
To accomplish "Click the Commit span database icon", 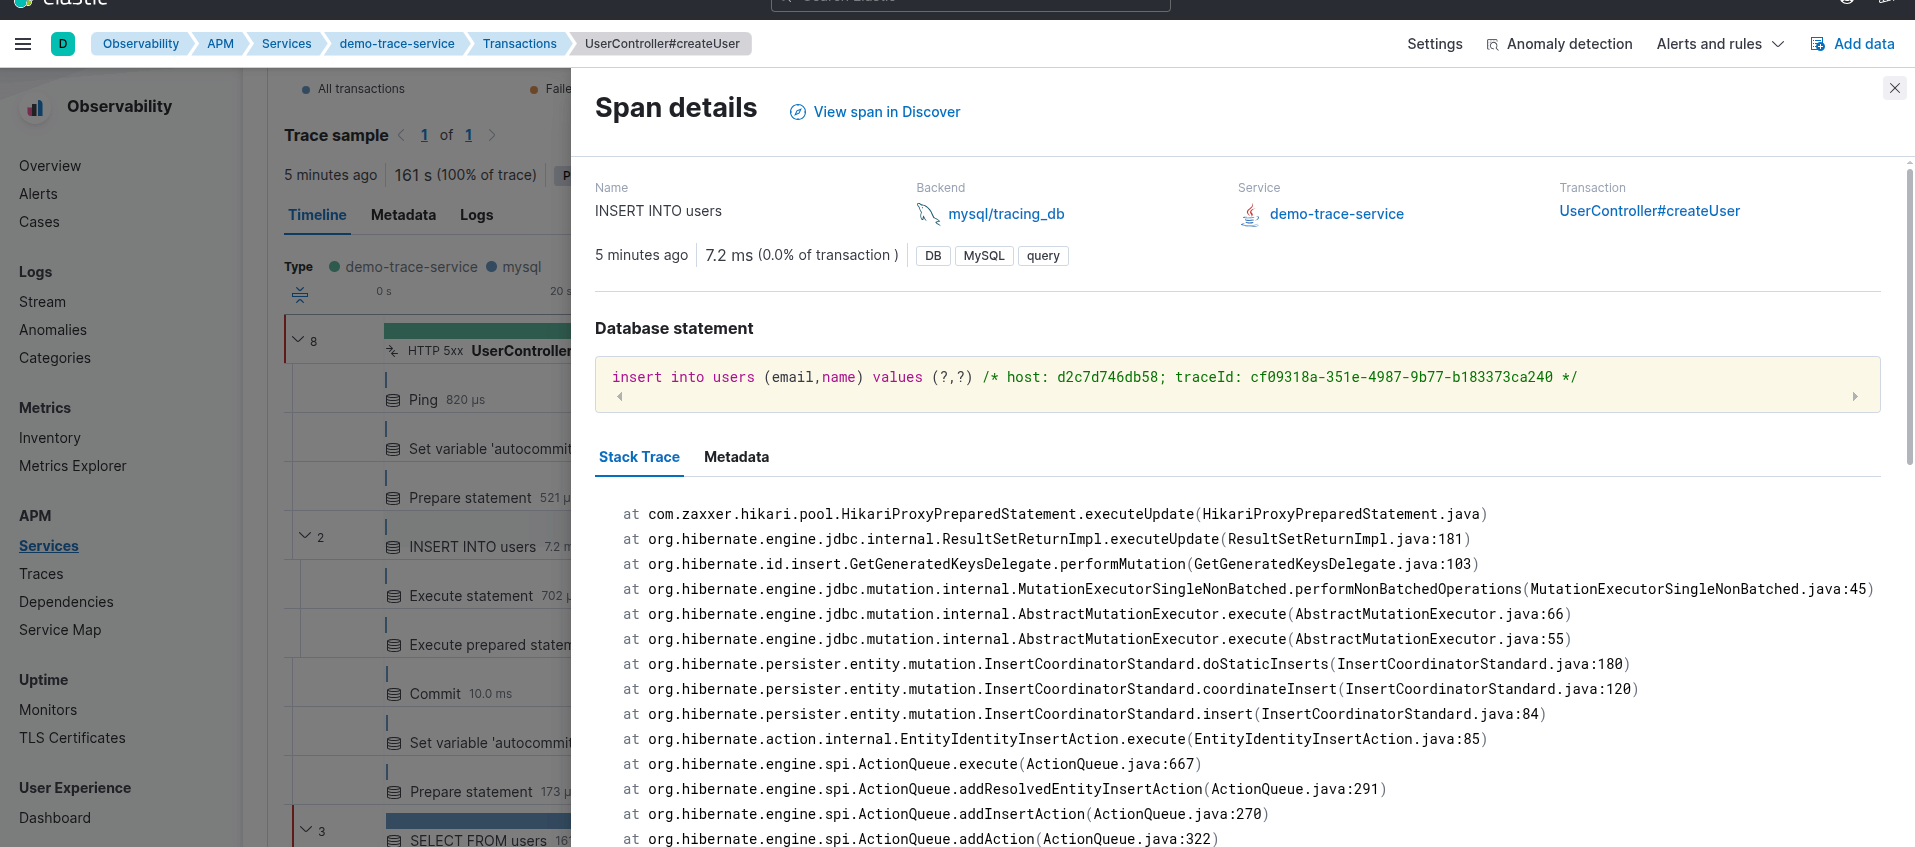I will coord(393,694).
